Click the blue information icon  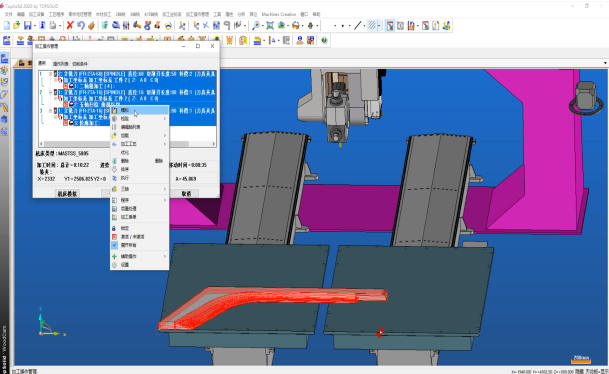point(42,26)
